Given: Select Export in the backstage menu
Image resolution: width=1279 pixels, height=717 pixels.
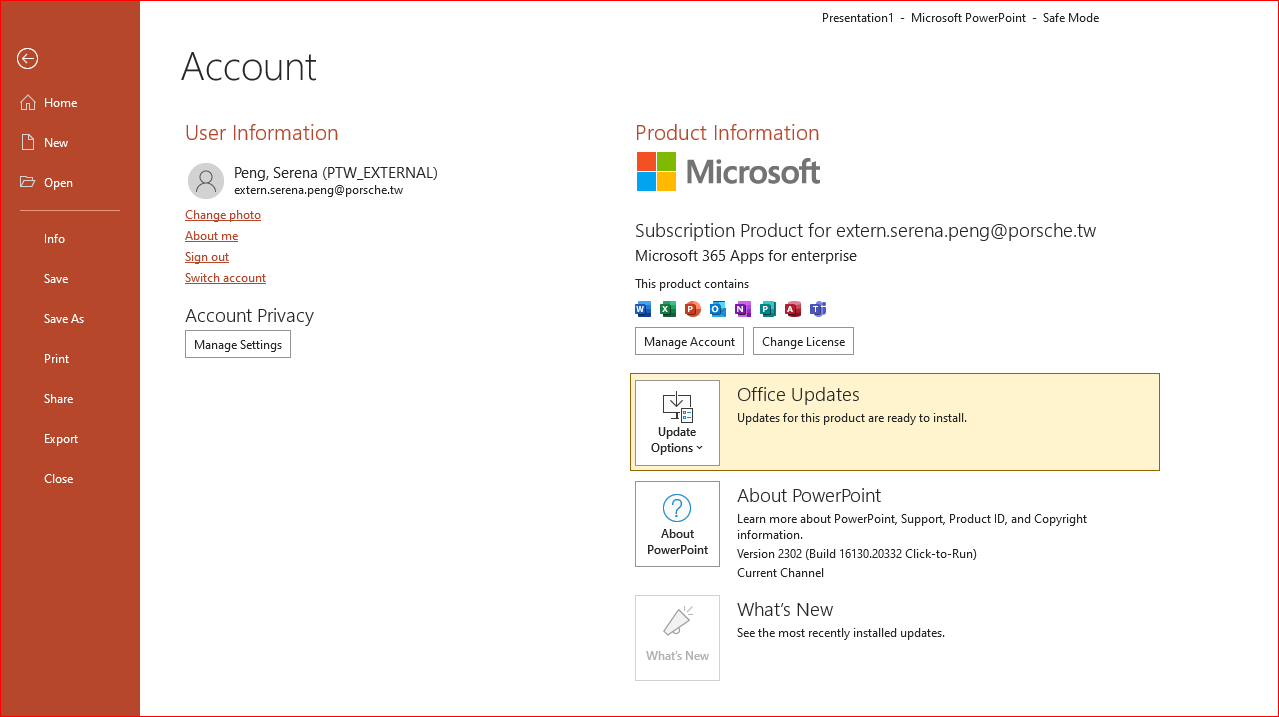Looking at the screenshot, I should 61,439.
